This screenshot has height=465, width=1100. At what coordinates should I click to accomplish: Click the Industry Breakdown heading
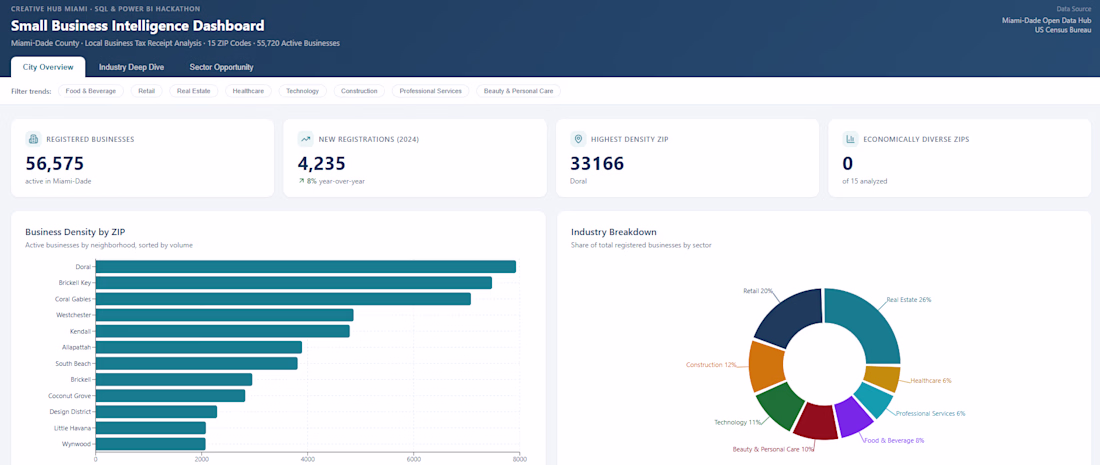(614, 231)
